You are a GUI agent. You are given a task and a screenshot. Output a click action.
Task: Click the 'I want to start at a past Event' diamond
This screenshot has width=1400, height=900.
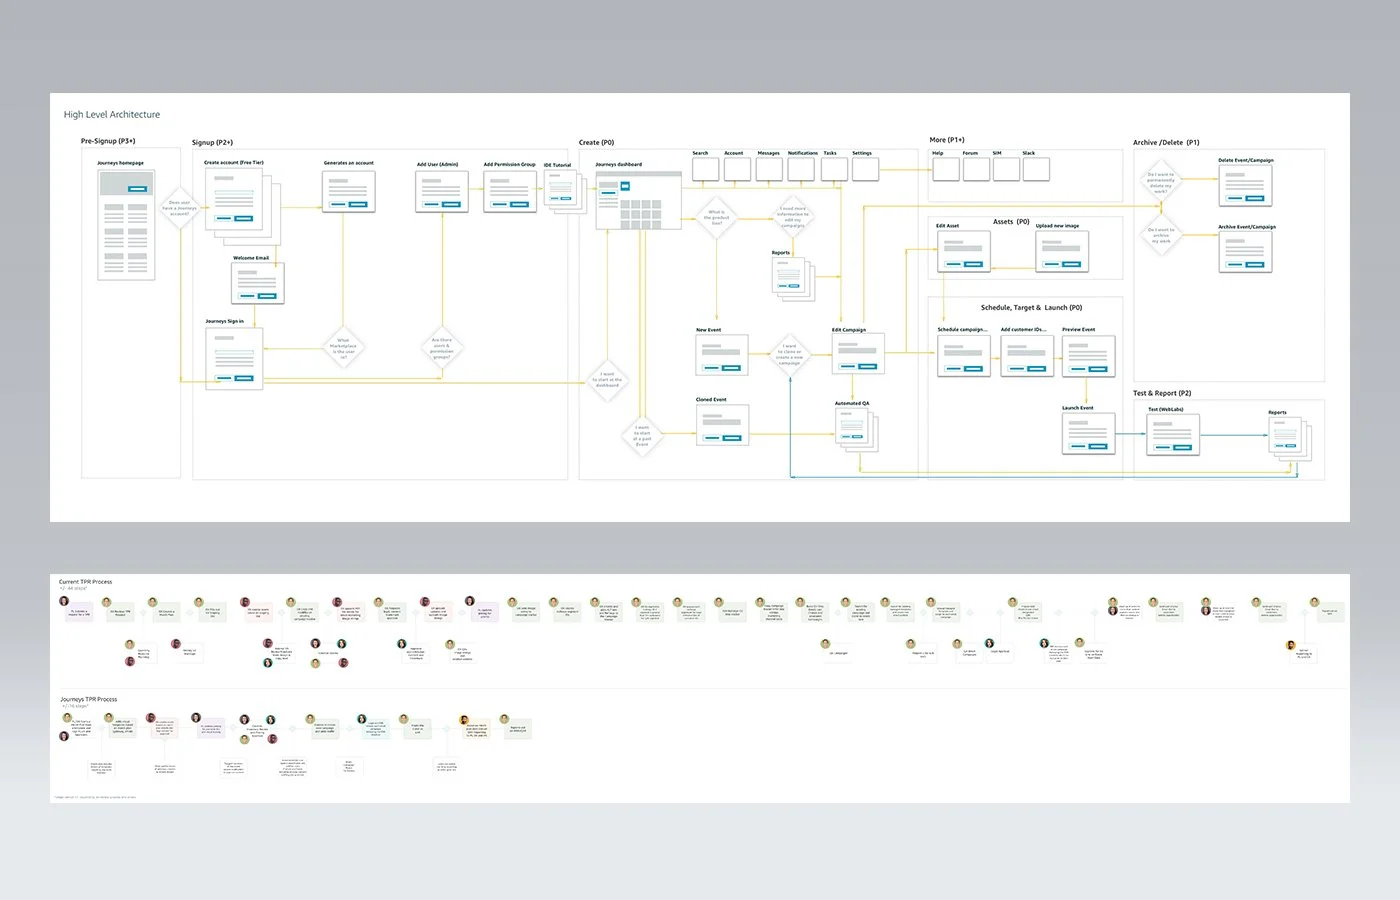pos(642,435)
